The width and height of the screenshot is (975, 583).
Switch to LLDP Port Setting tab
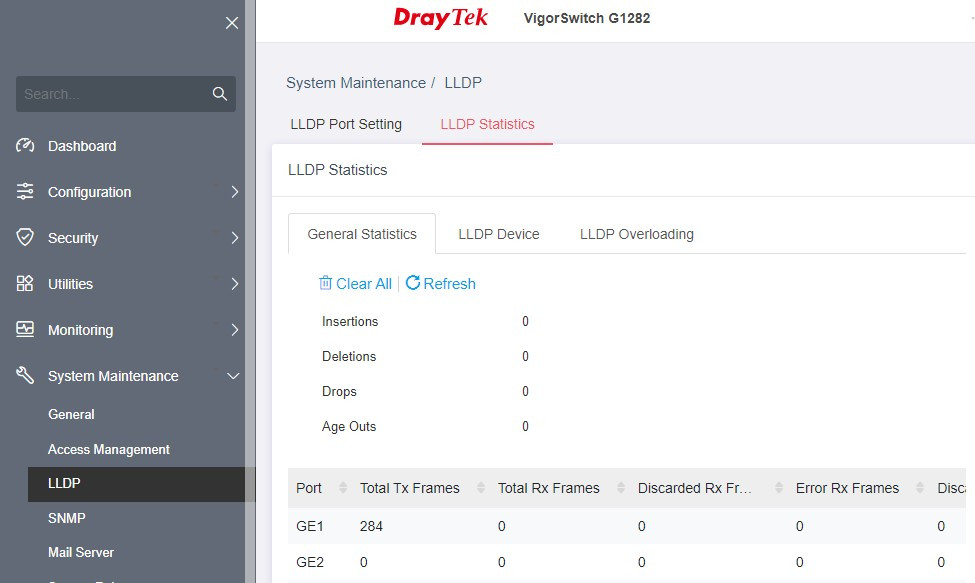point(346,124)
